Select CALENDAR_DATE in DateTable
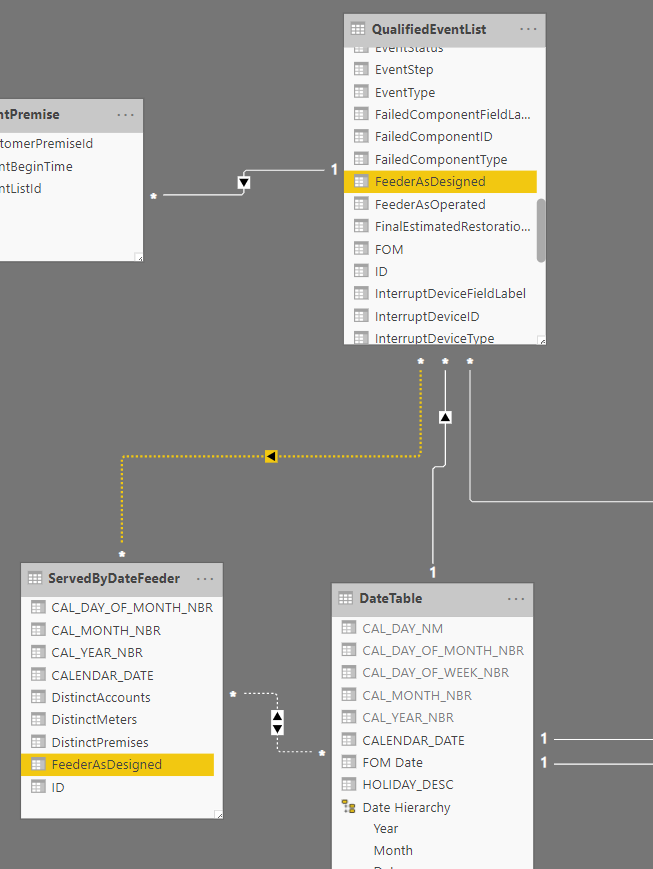 coord(414,740)
